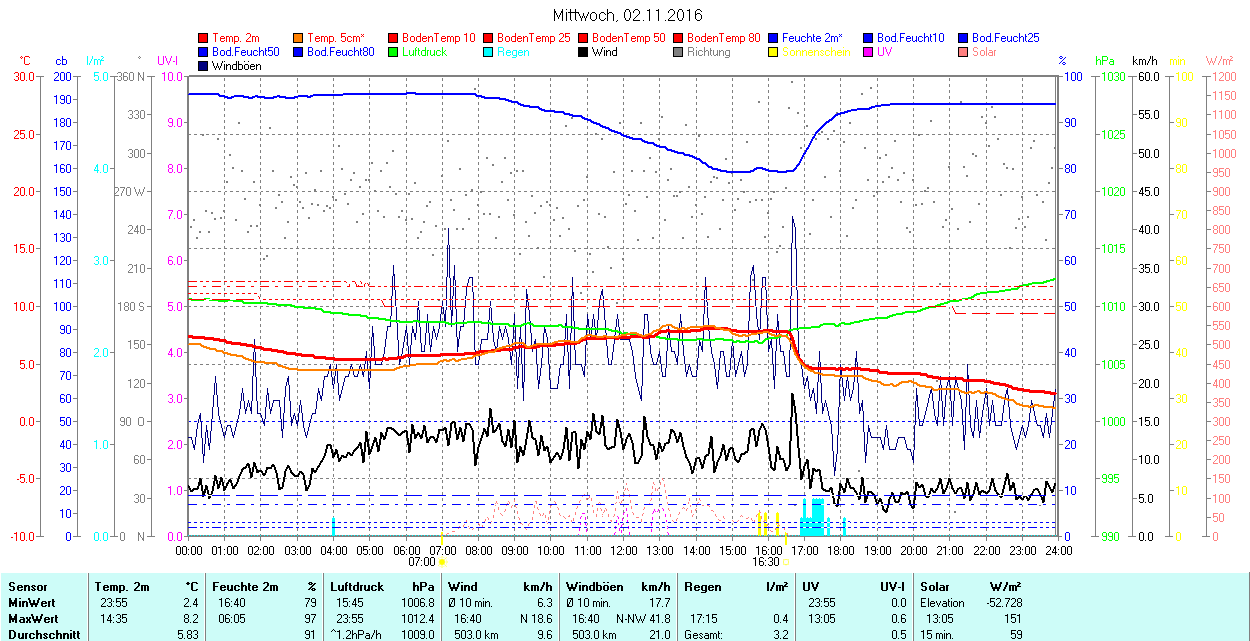This screenshot has height=641, width=1250.
Task: Click the 12:00 tick on the time axis
Action: click(x=624, y=550)
